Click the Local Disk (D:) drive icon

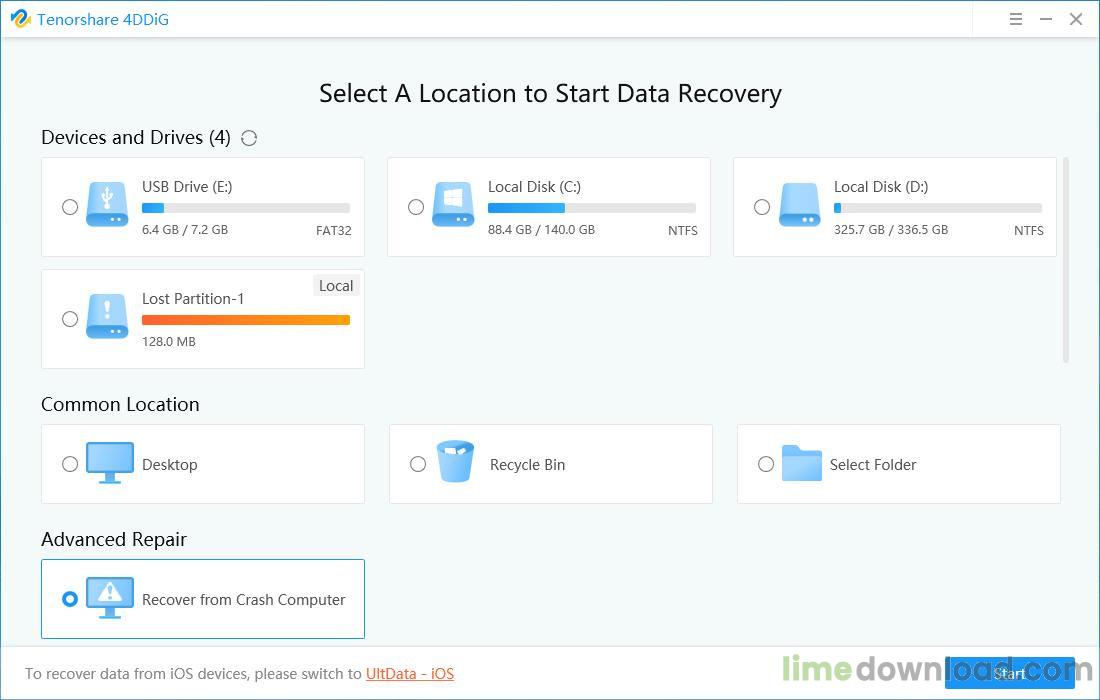pos(799,204)
